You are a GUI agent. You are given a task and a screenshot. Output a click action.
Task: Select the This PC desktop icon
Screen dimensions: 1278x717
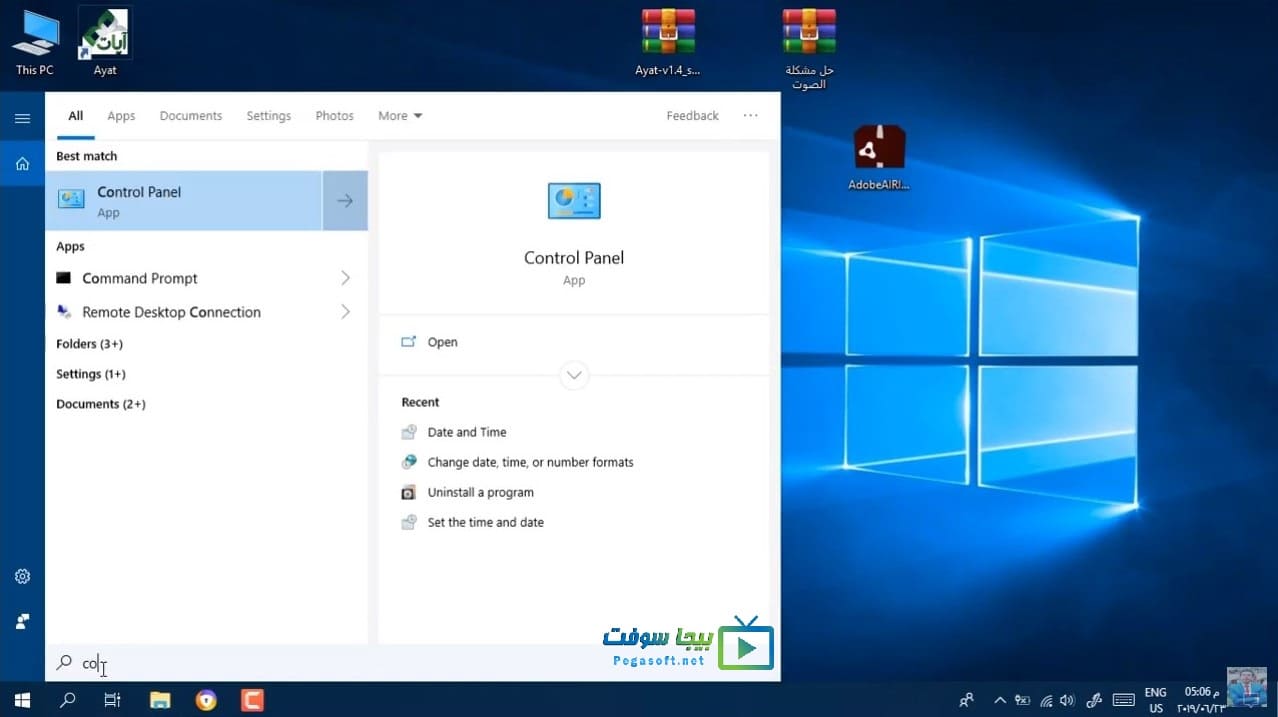pos(34,43)
